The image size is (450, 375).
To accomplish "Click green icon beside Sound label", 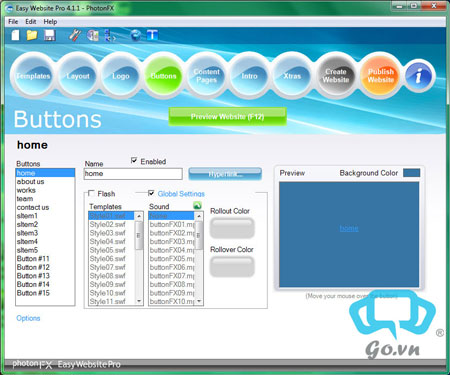I will (x=197, y=206).
